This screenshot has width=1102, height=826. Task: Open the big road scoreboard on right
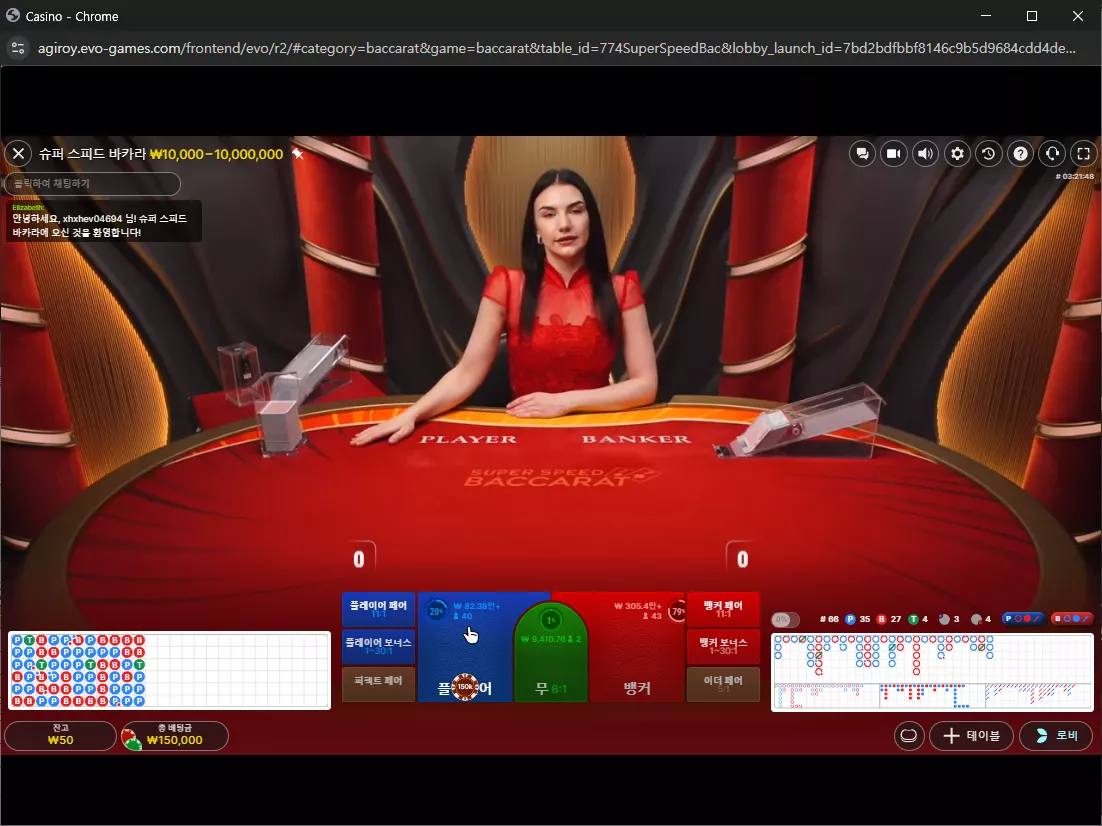(x=932, y=672)
